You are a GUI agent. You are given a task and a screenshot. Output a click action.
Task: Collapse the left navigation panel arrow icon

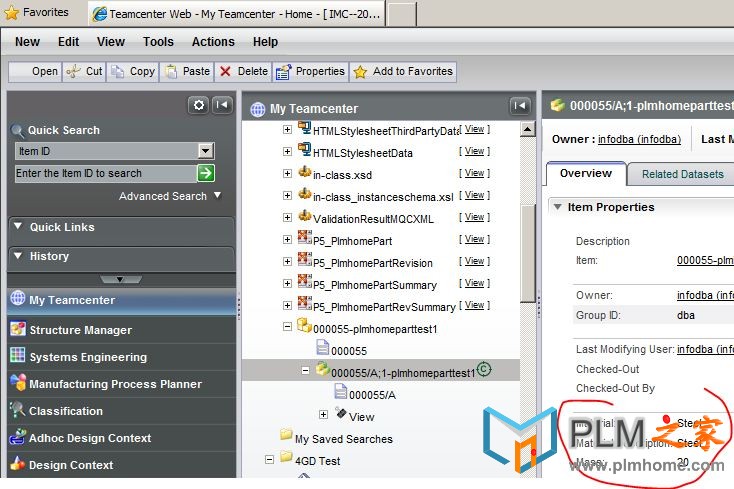coord(222,105)
